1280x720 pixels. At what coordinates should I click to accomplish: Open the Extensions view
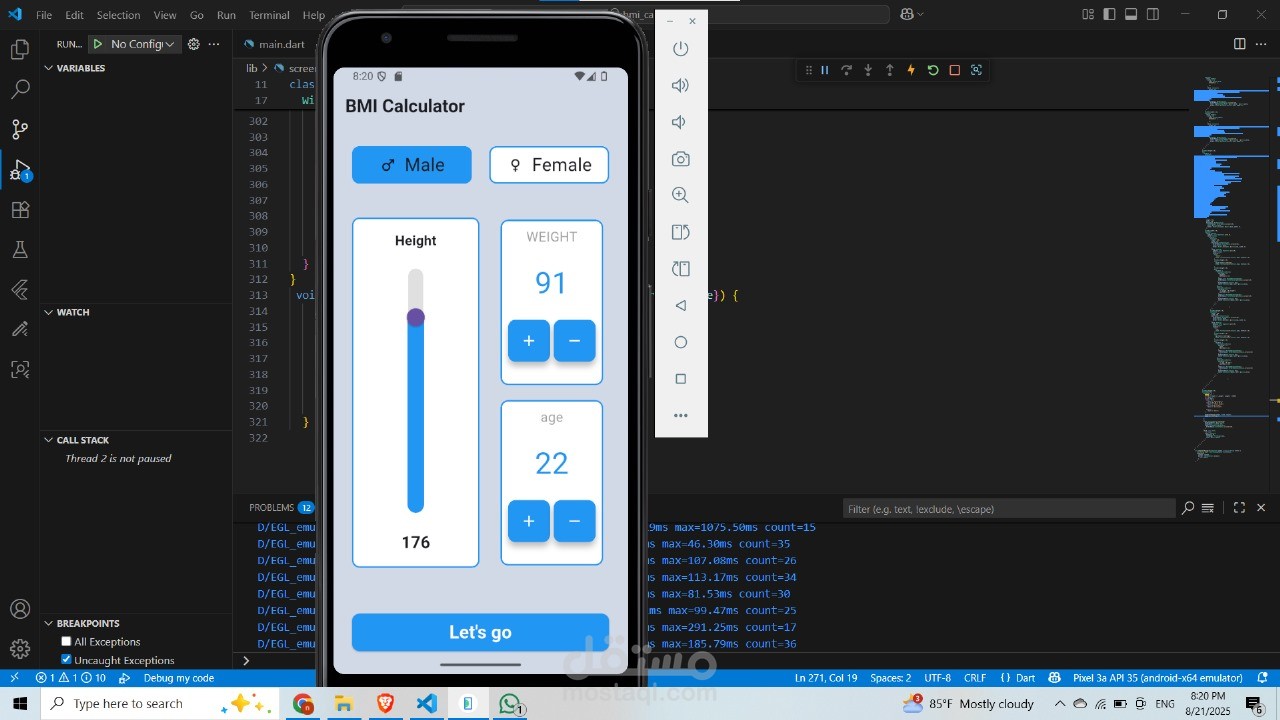pos(20,209)
